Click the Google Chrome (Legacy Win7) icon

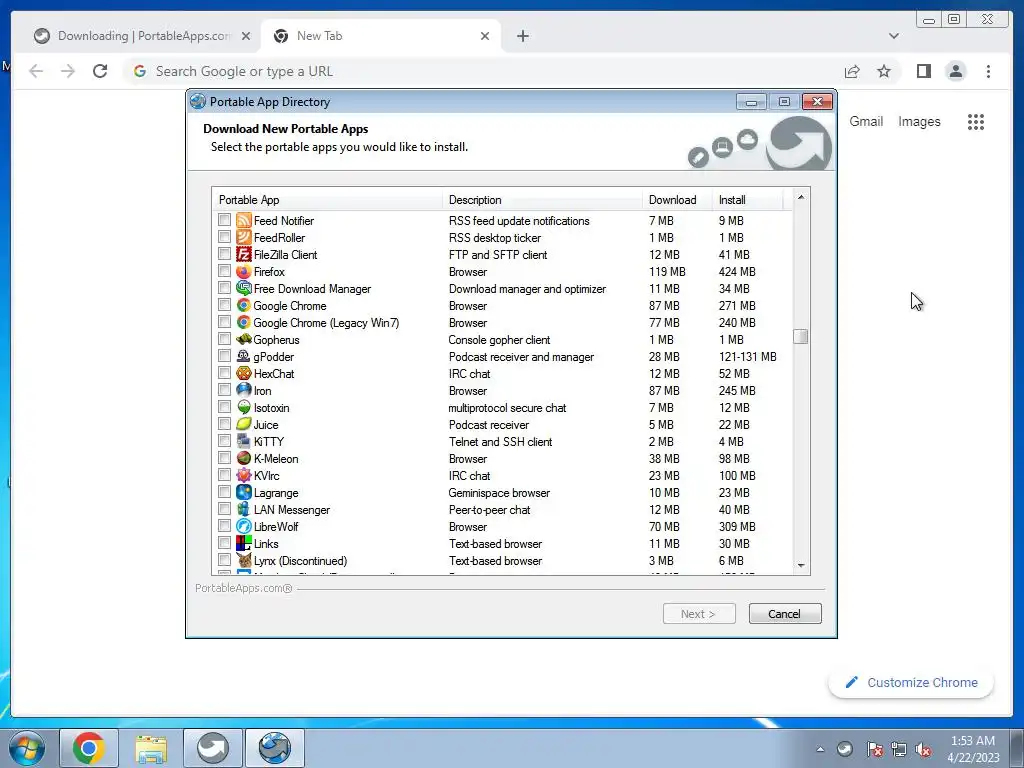244,323
